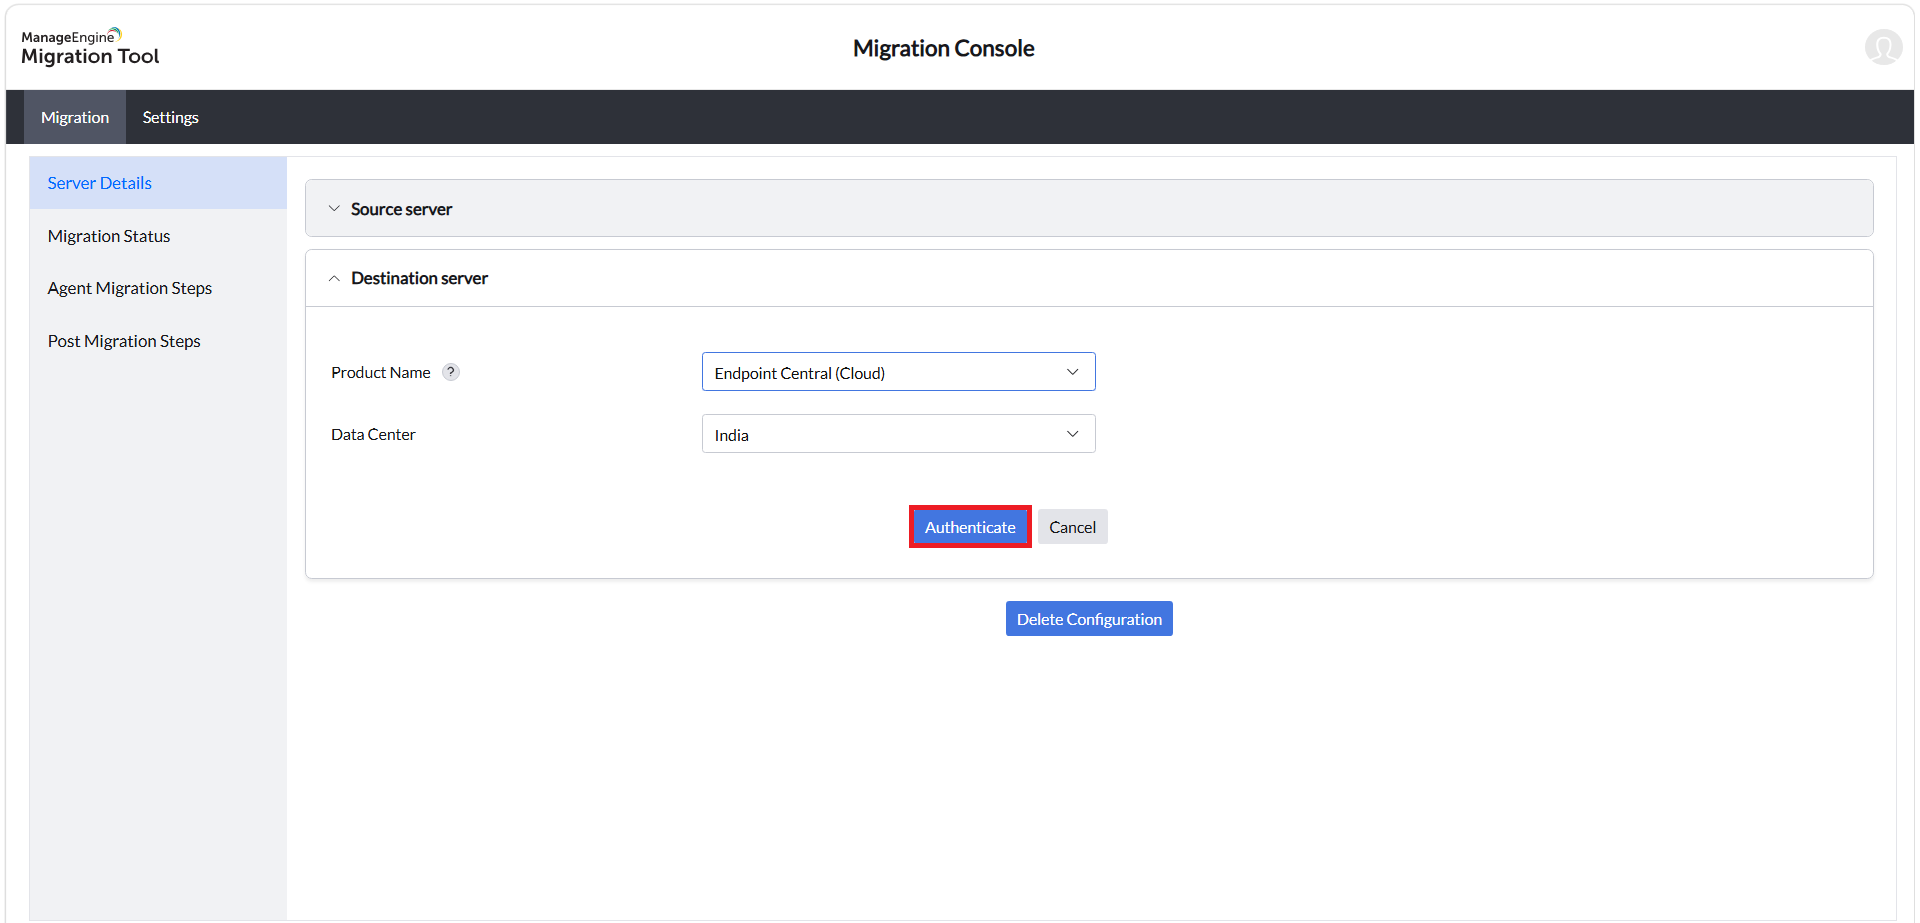Collapse the Destination server chevron
Viewport: 1920px width, 923px height.
coord(334,278)
